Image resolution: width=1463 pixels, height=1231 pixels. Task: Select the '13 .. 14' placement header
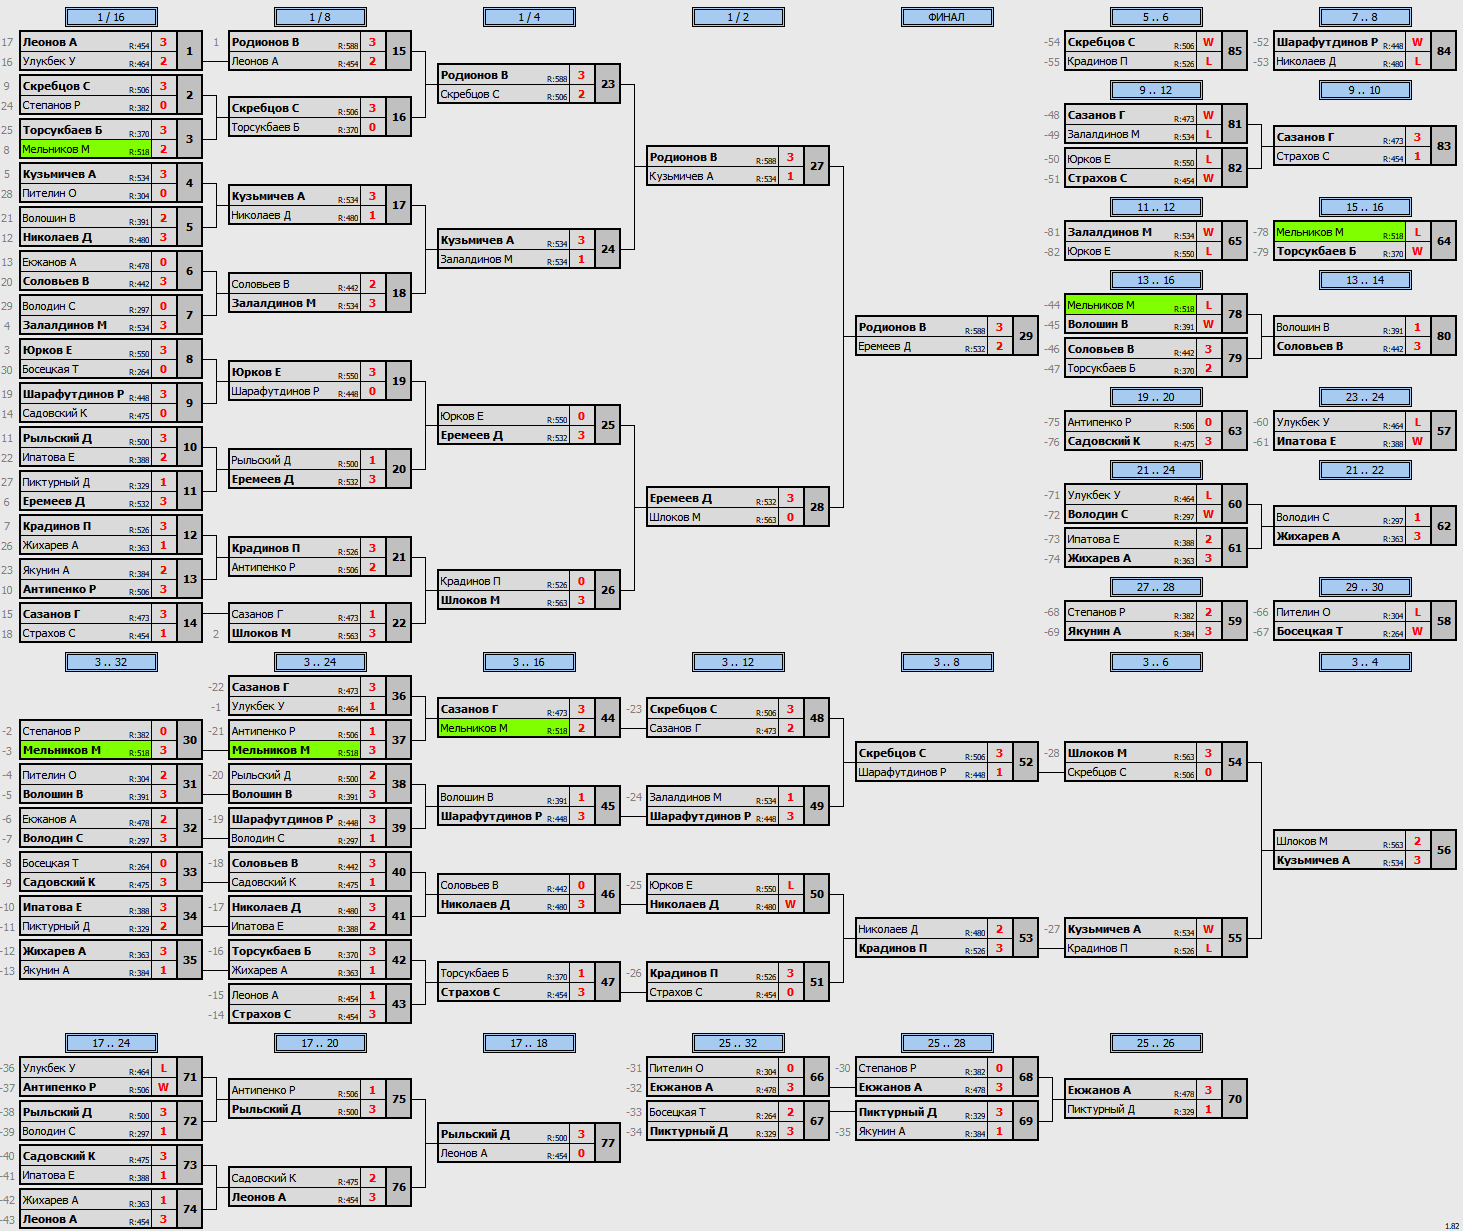[x=1365, y=280]
